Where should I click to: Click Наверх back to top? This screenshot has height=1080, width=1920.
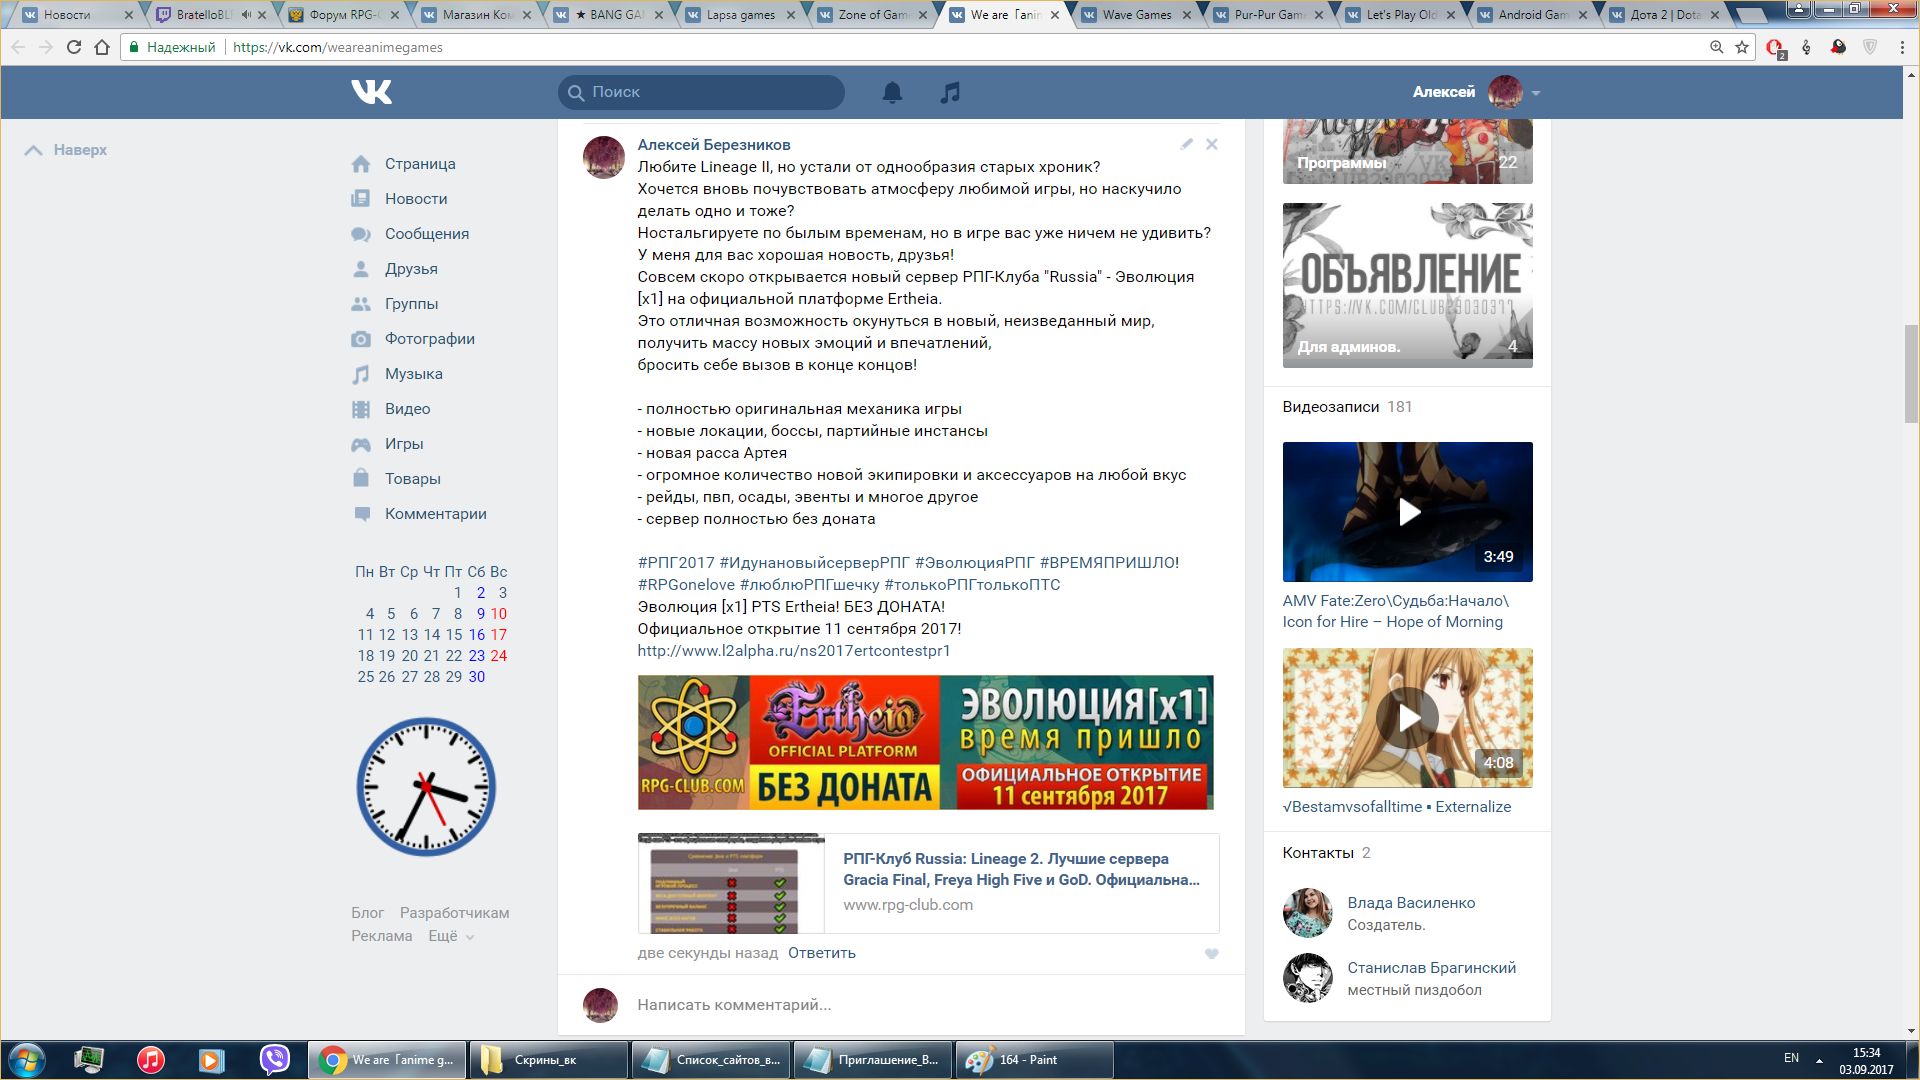coord(66,150)
